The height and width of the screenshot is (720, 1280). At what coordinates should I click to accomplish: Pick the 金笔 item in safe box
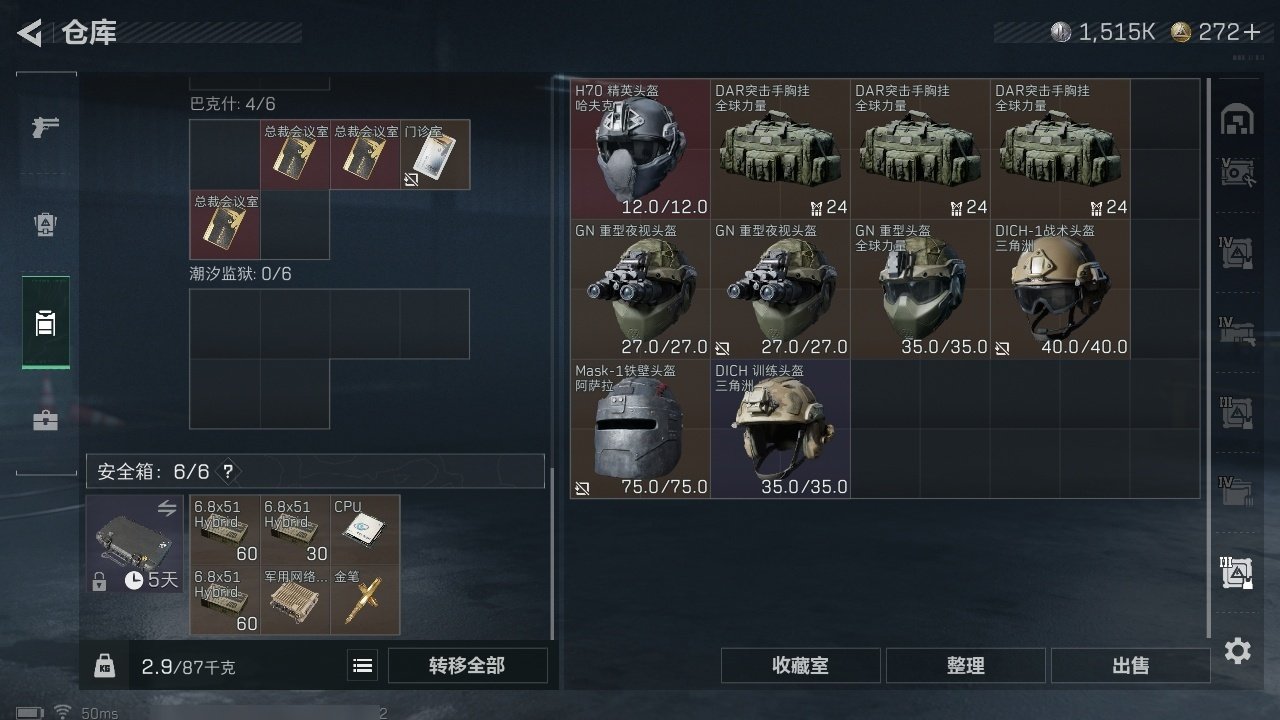click(x=365, y=600)
